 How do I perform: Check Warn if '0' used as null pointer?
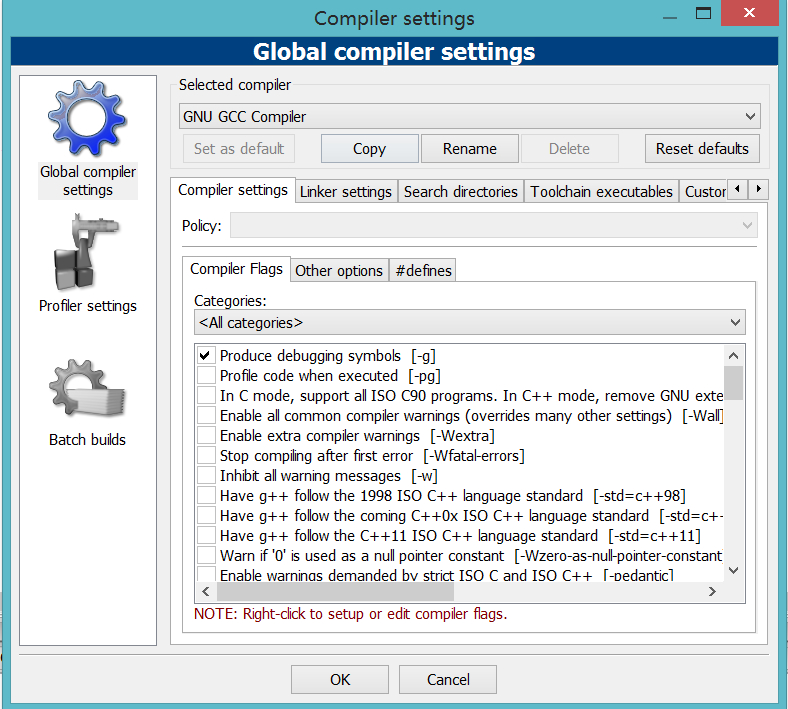206,556
